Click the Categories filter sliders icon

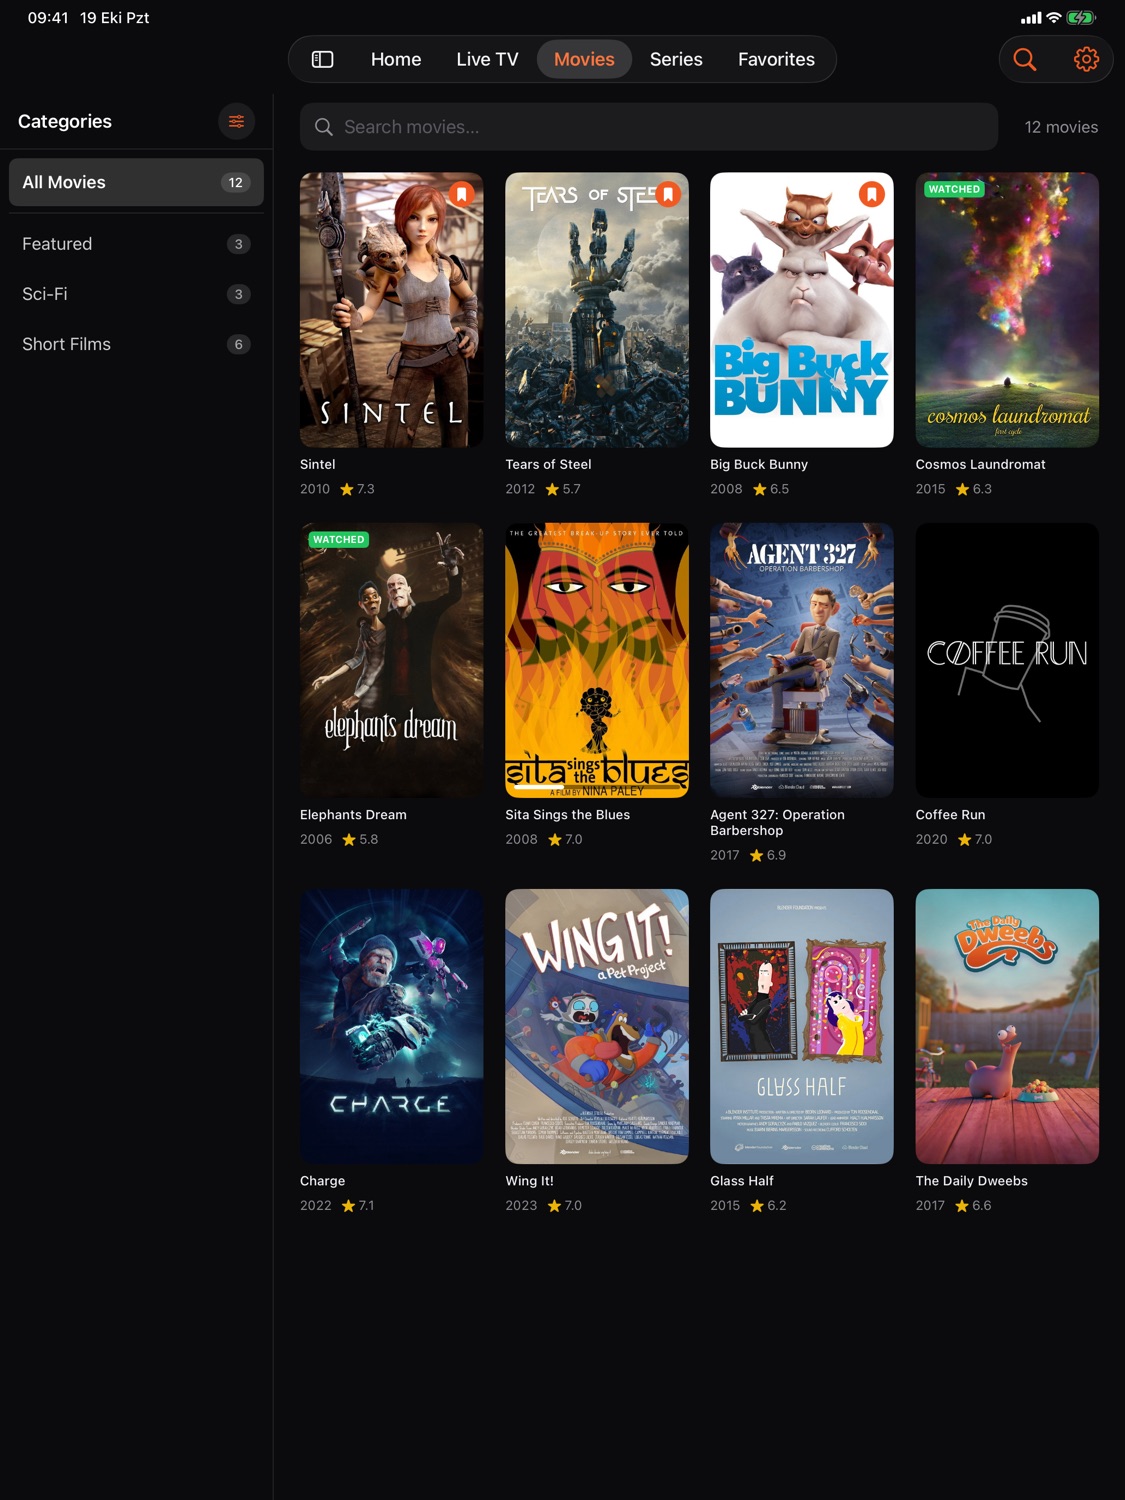[x=236, y=121]
